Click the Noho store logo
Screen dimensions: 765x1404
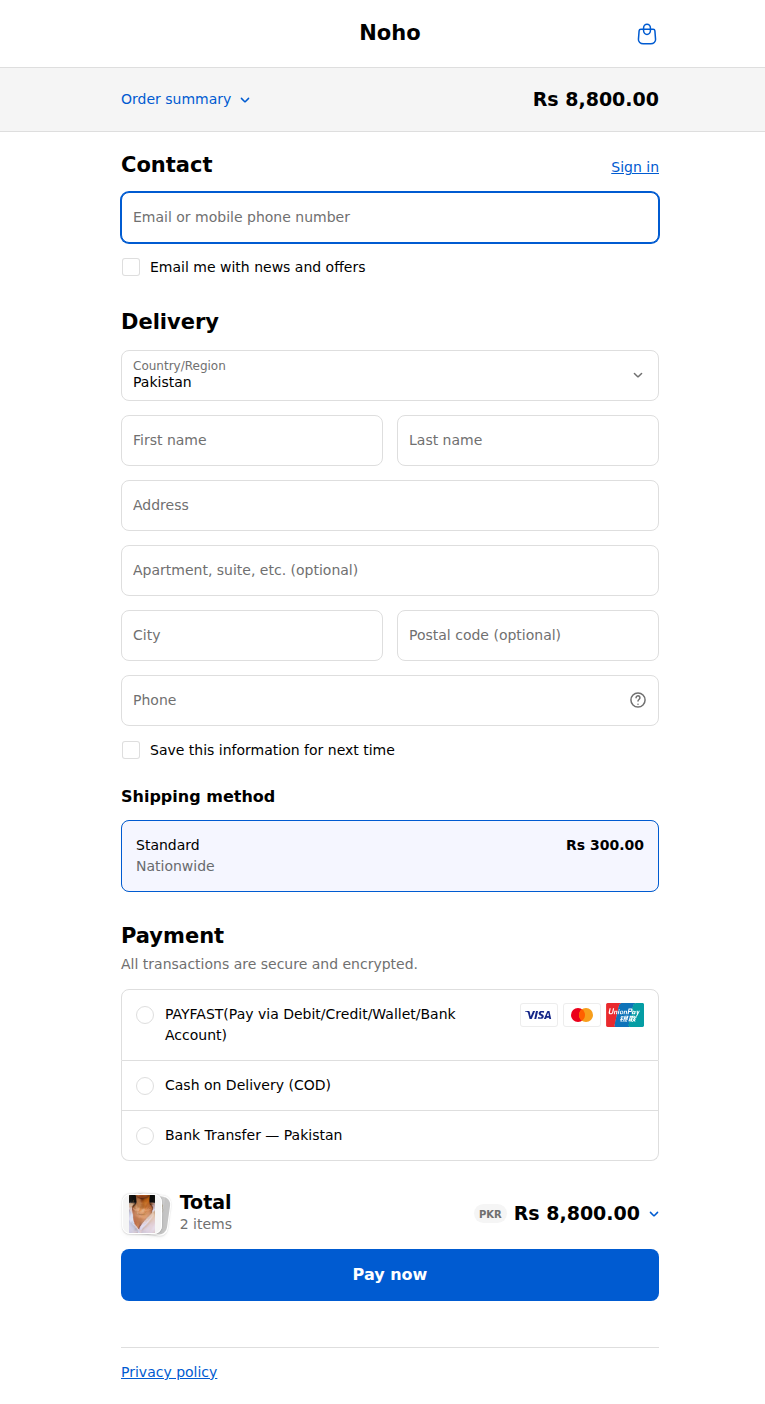(390, 32)
